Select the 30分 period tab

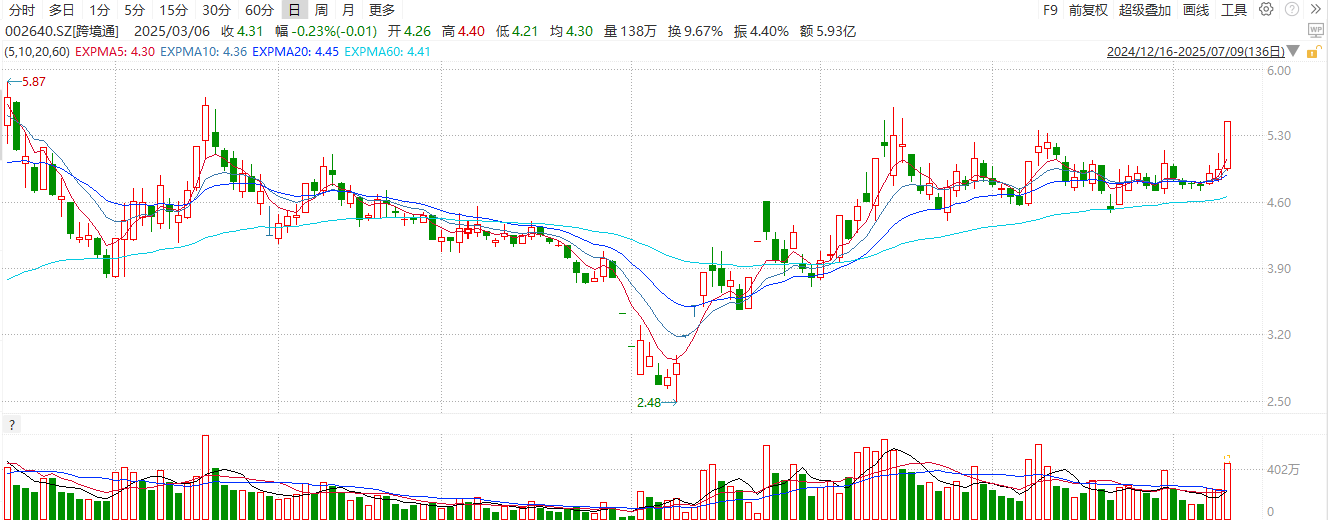[x=216, y=10]
